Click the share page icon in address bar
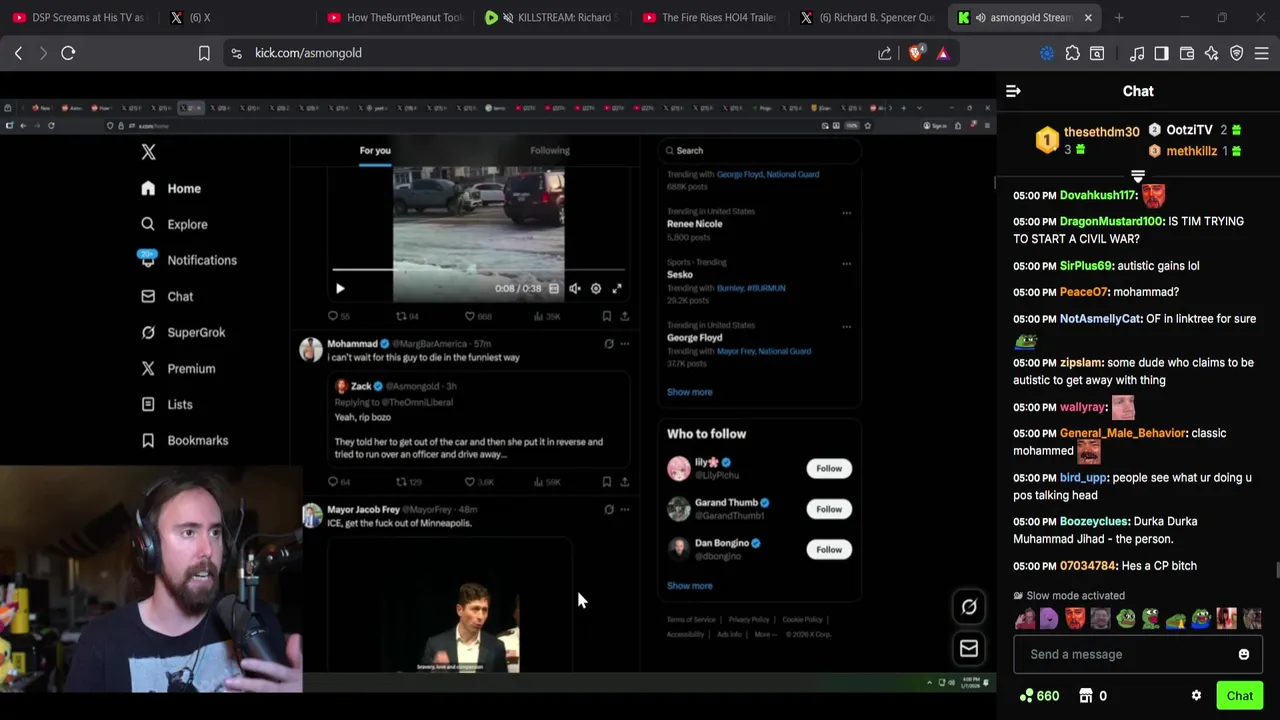Viewport: 1280px width, 720px height. [885, 53]
